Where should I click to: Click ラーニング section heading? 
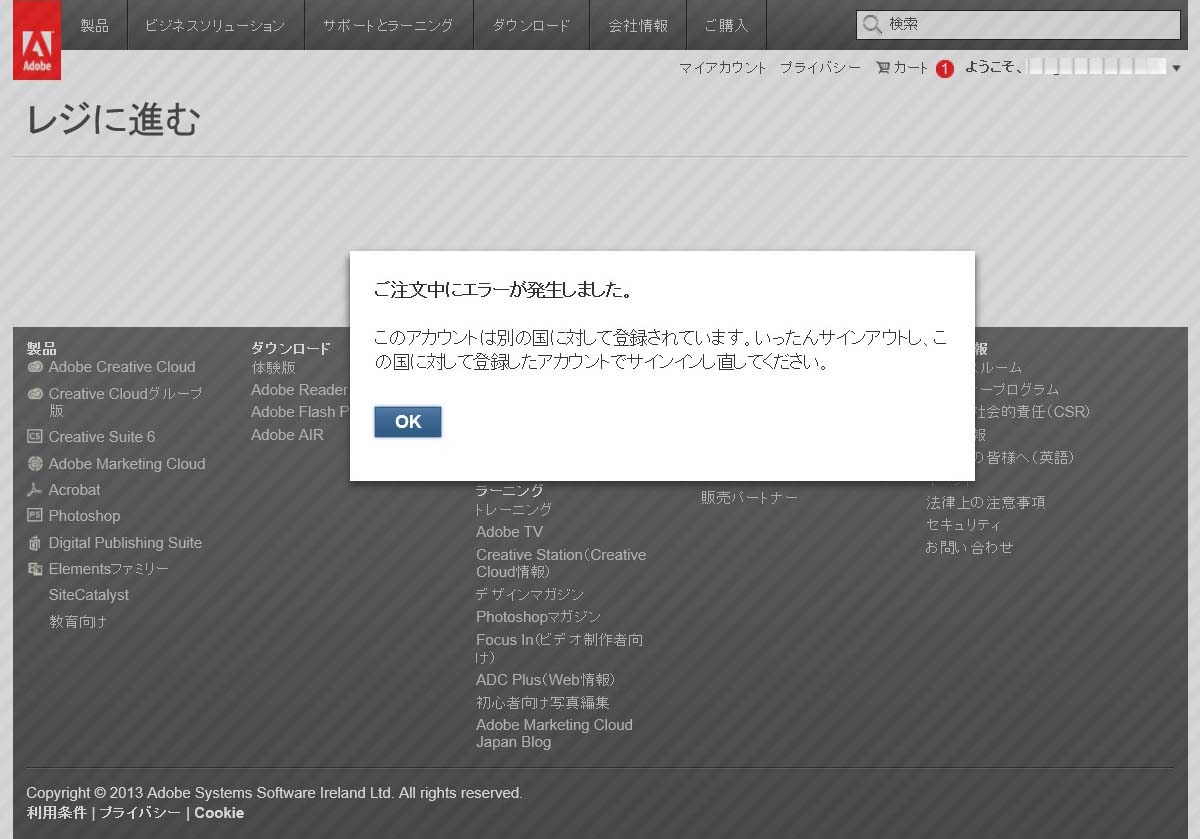(509, 490)
